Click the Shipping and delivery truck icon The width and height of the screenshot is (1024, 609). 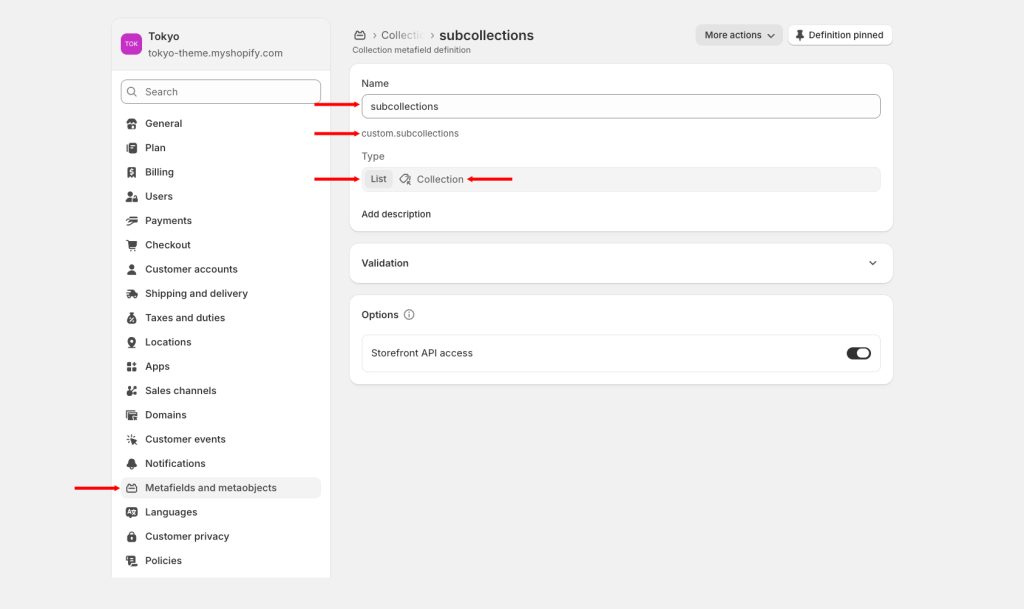(131, 294)
